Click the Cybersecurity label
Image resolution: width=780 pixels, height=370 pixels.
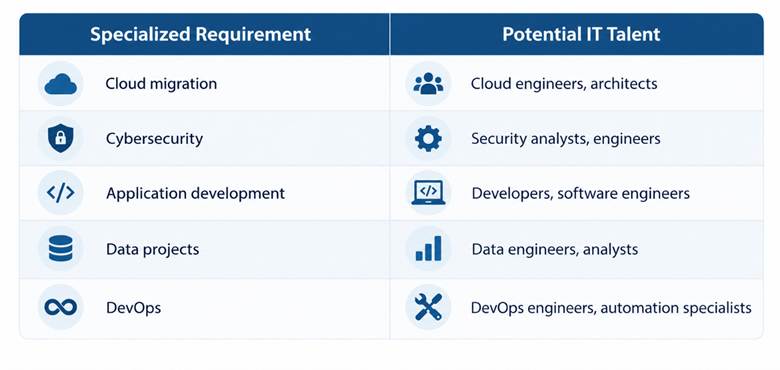coord(154,139)
